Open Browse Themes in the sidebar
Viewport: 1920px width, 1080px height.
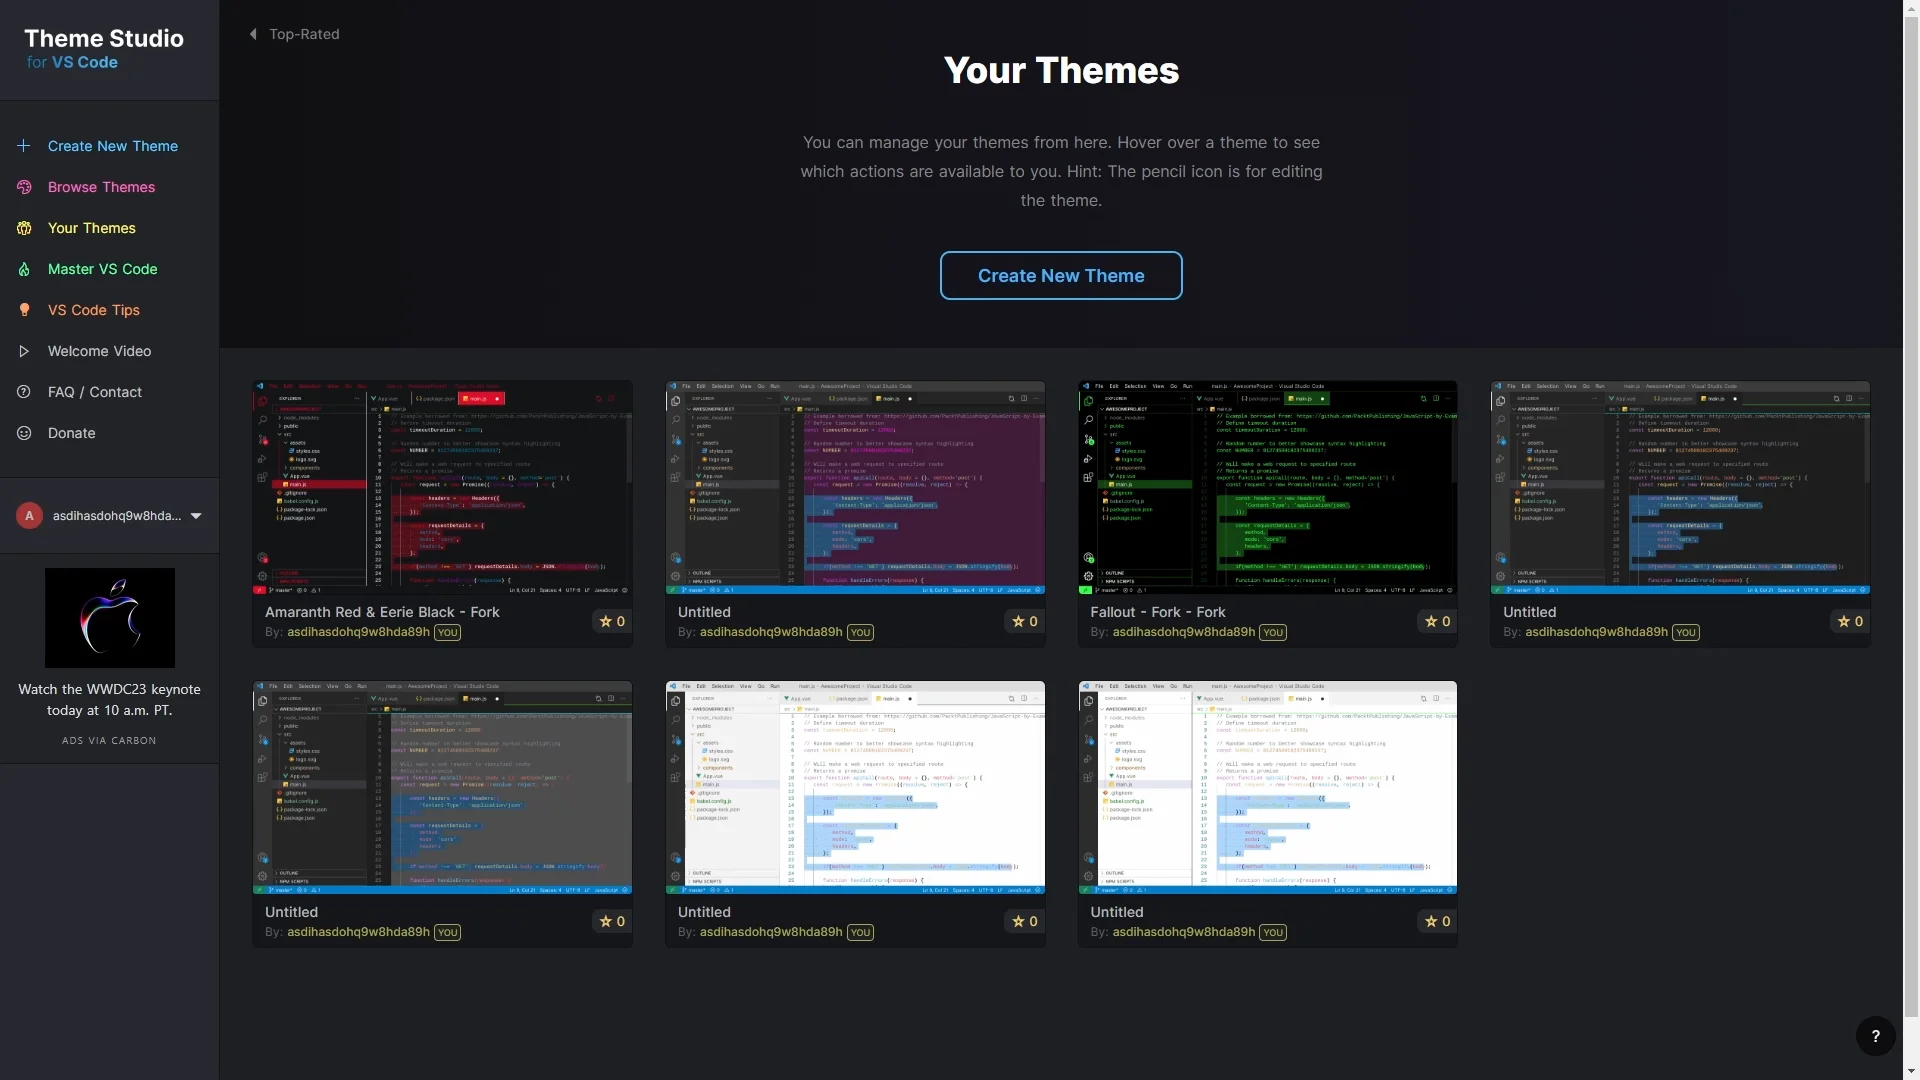point(101,187)
